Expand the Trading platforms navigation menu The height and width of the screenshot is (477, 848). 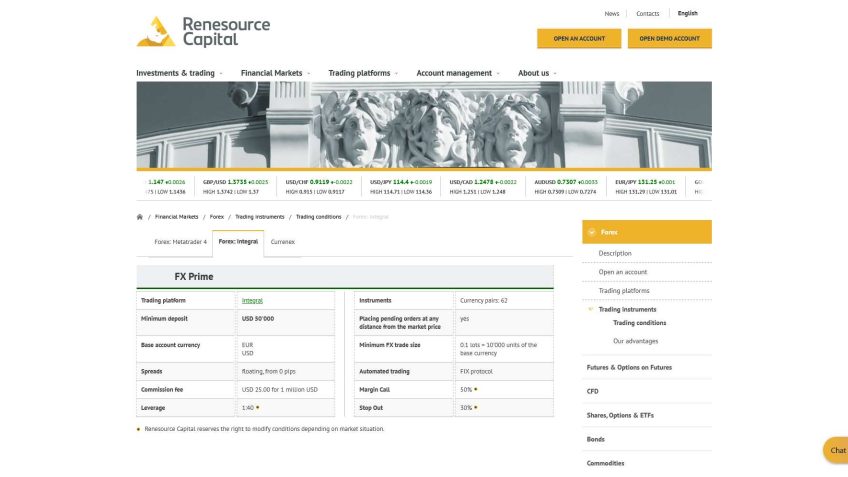click(362, 73)
